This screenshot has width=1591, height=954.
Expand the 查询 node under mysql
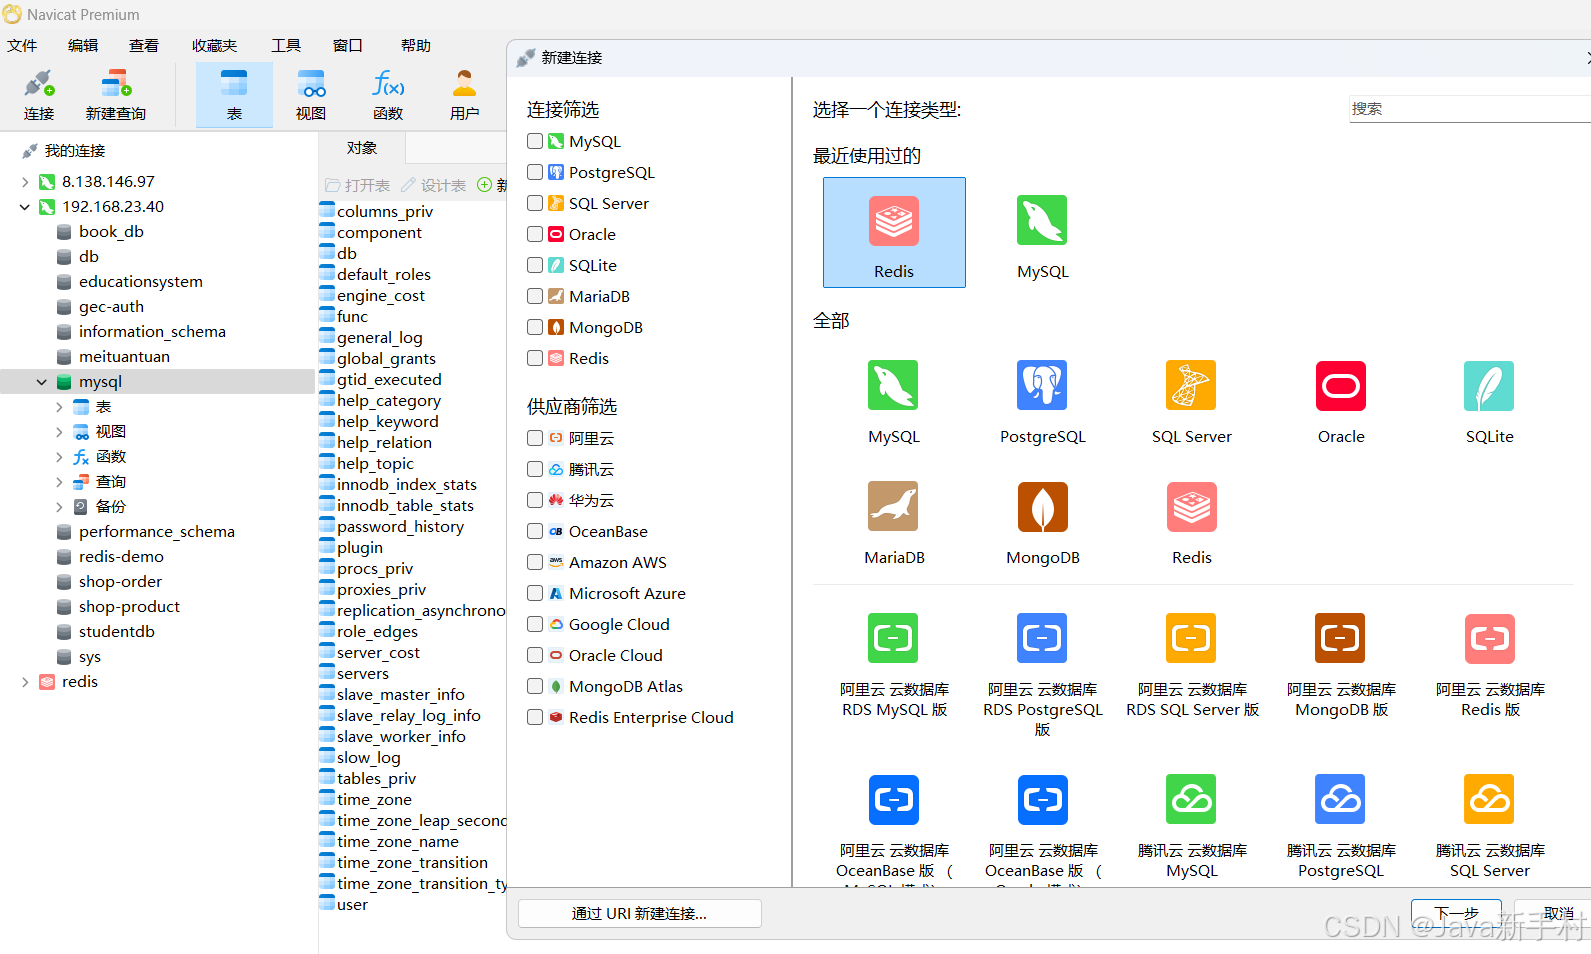click(59, 482)
